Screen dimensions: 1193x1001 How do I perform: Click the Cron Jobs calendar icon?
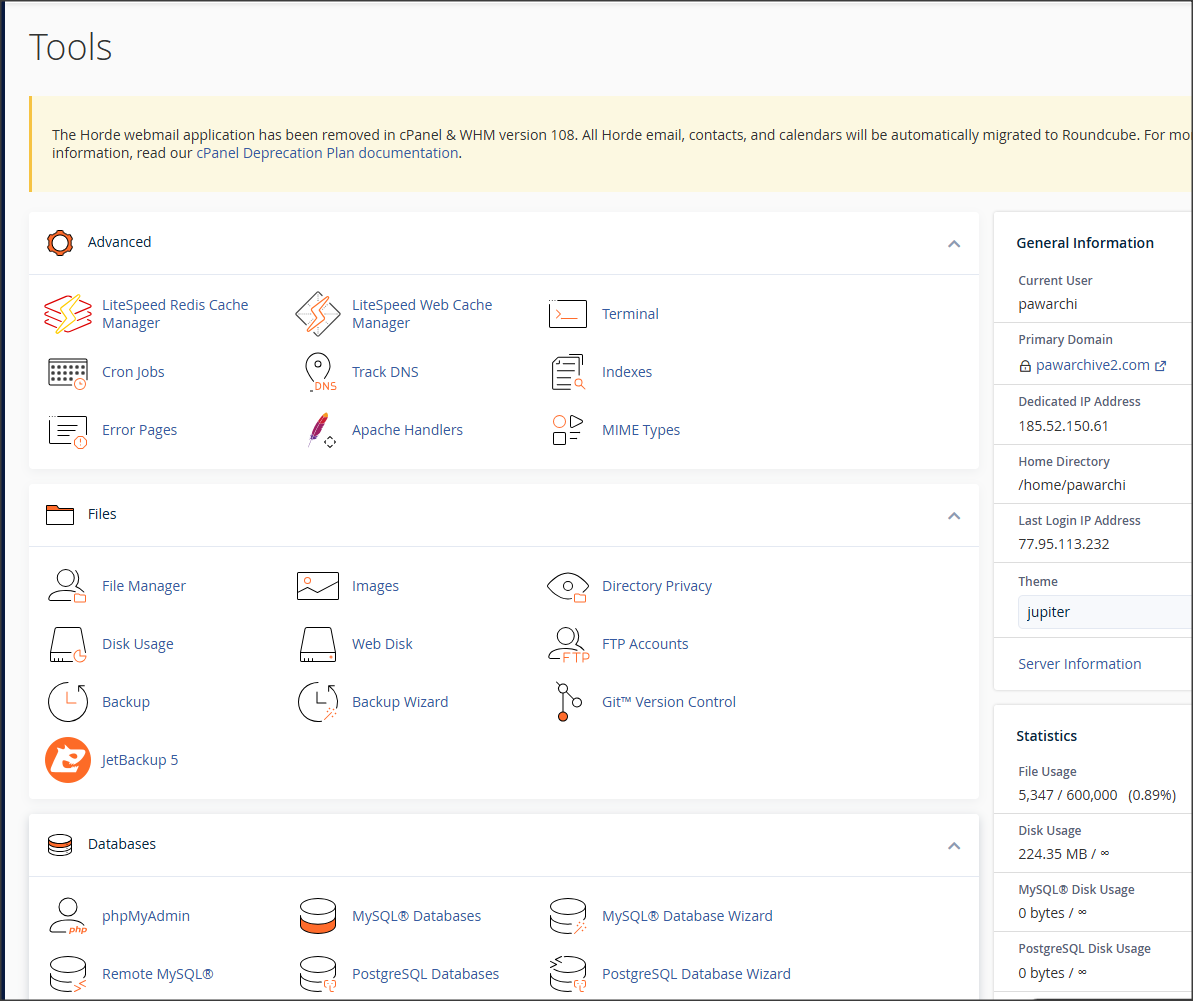[67, 372]
